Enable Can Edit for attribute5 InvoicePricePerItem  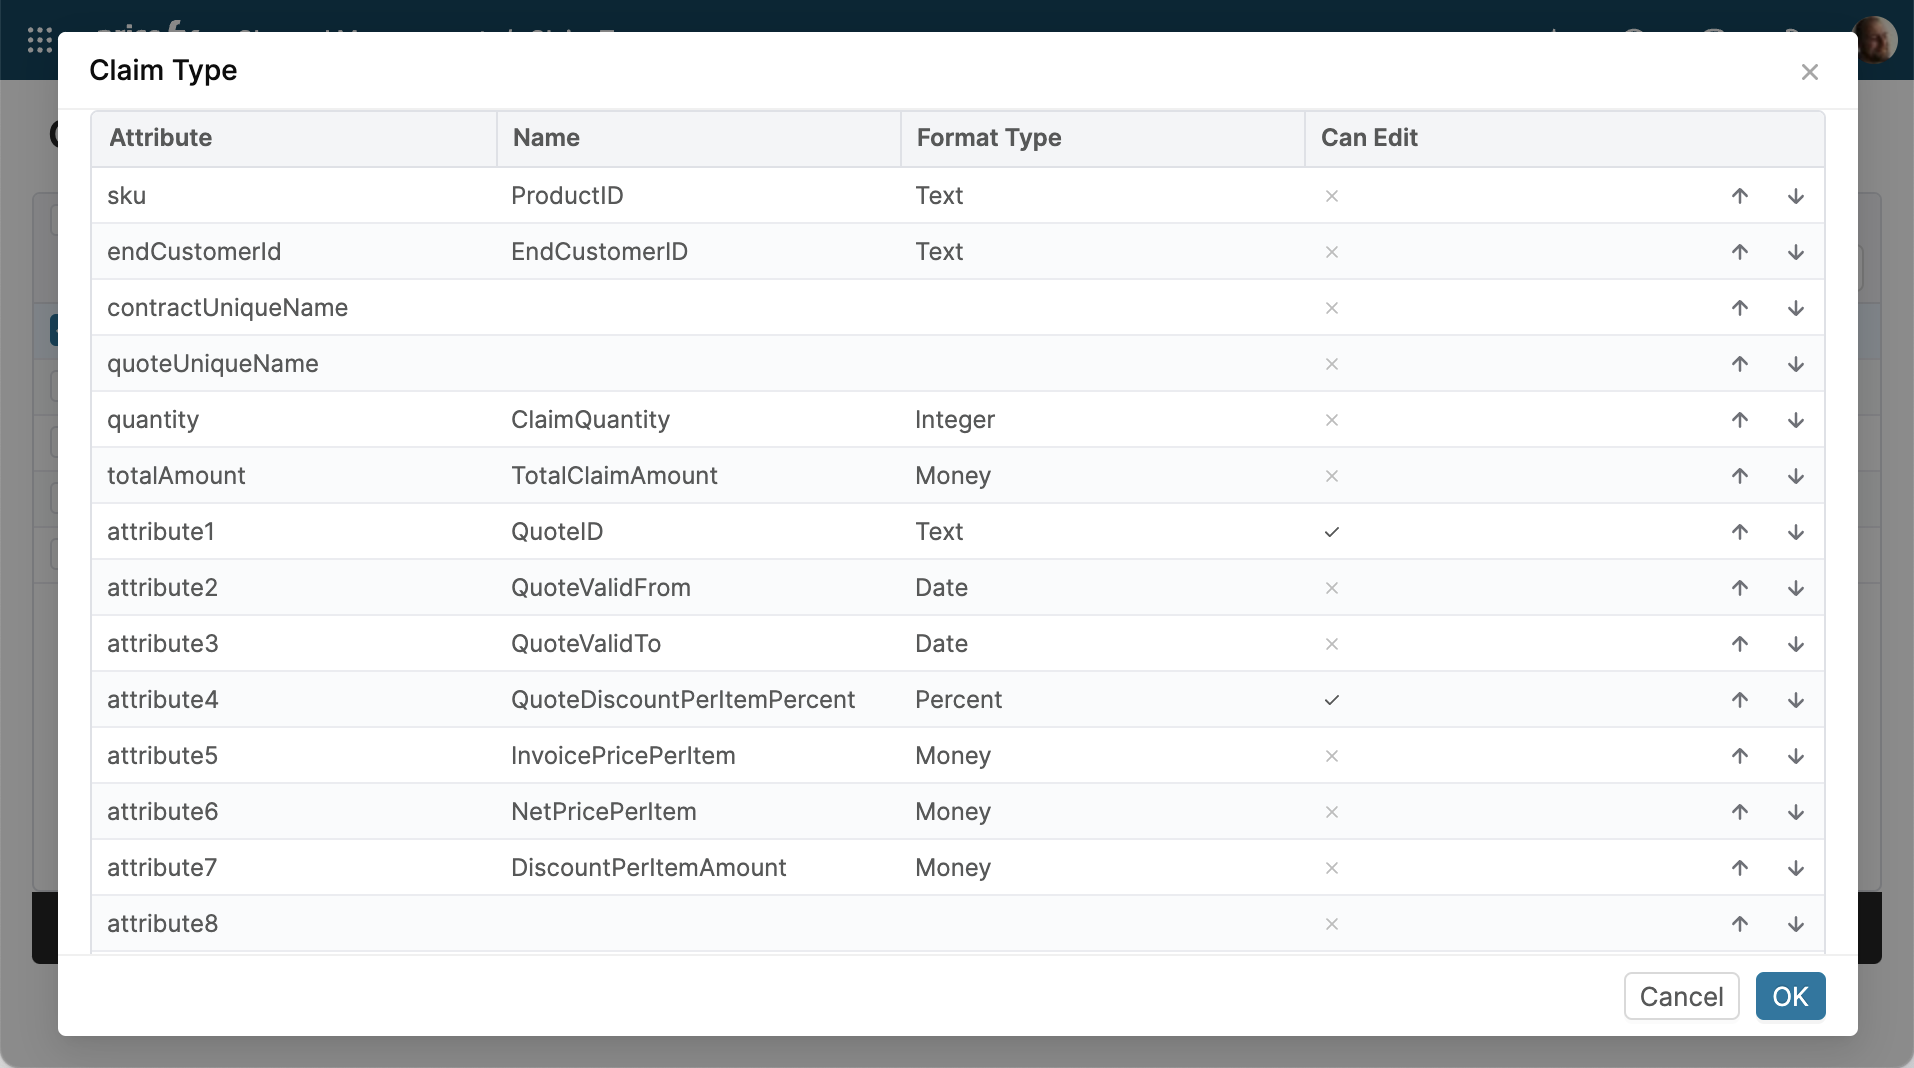1331,756
